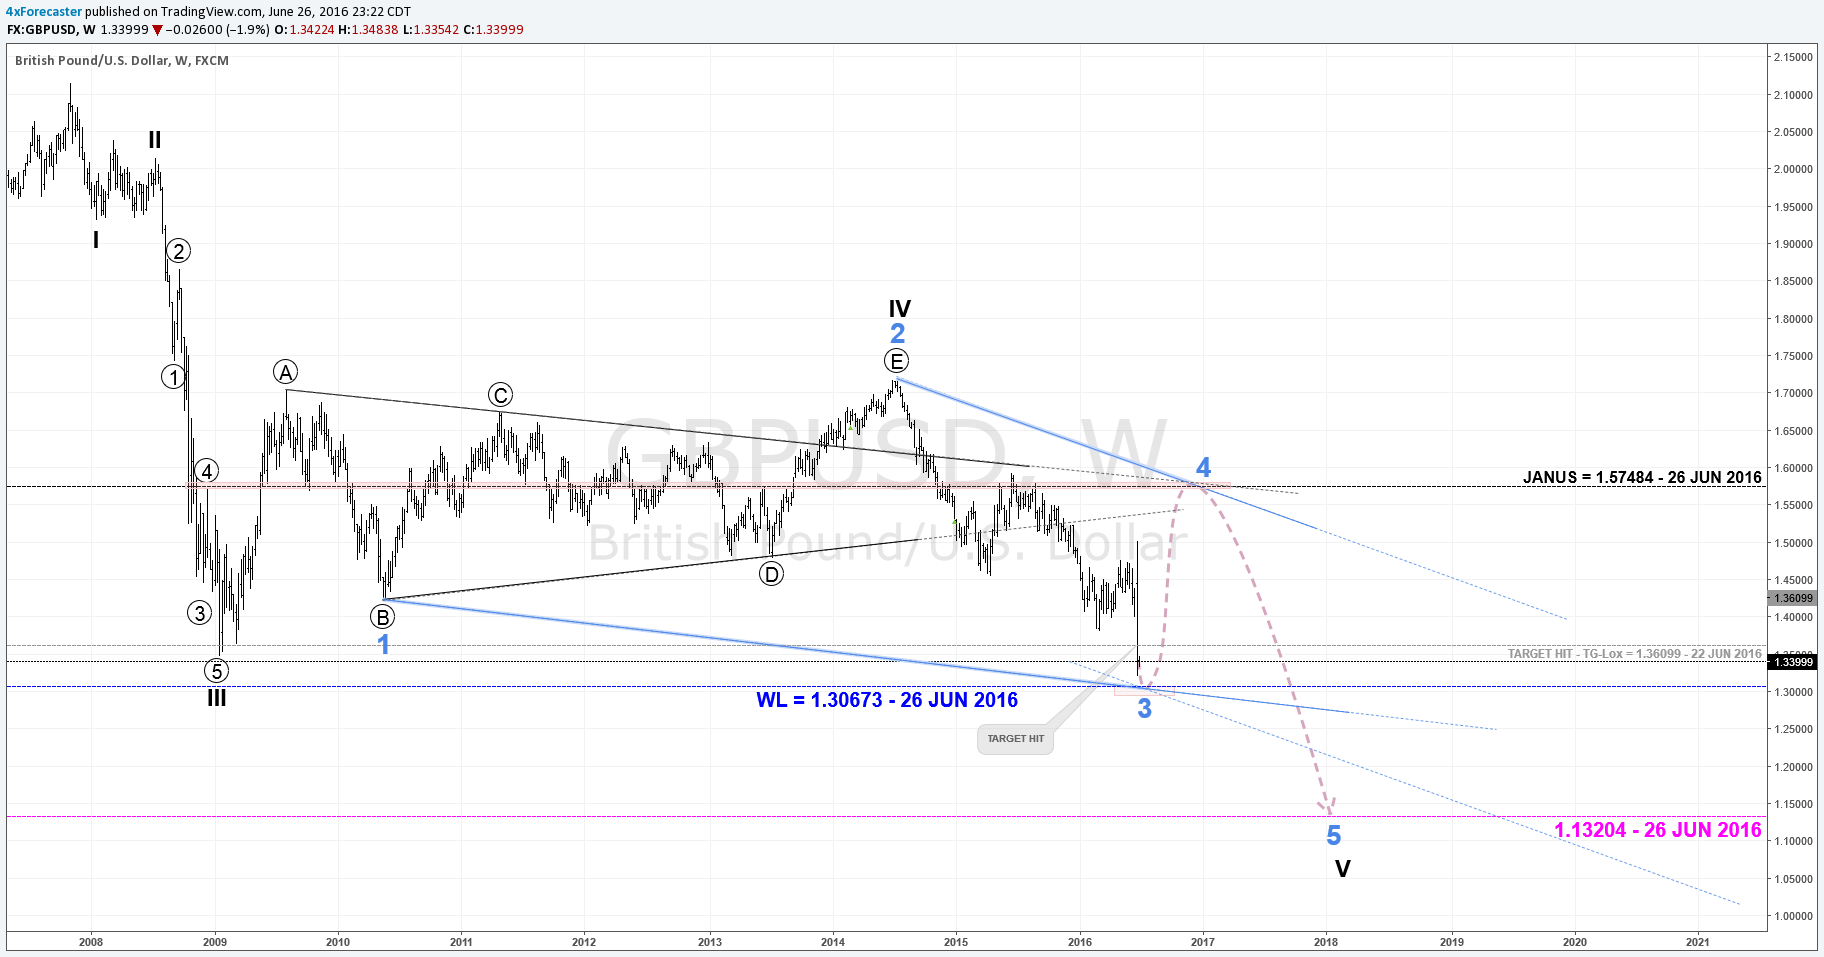Click the blue wave 5 label
1824x957 pixels.
tap(1334, 835)
